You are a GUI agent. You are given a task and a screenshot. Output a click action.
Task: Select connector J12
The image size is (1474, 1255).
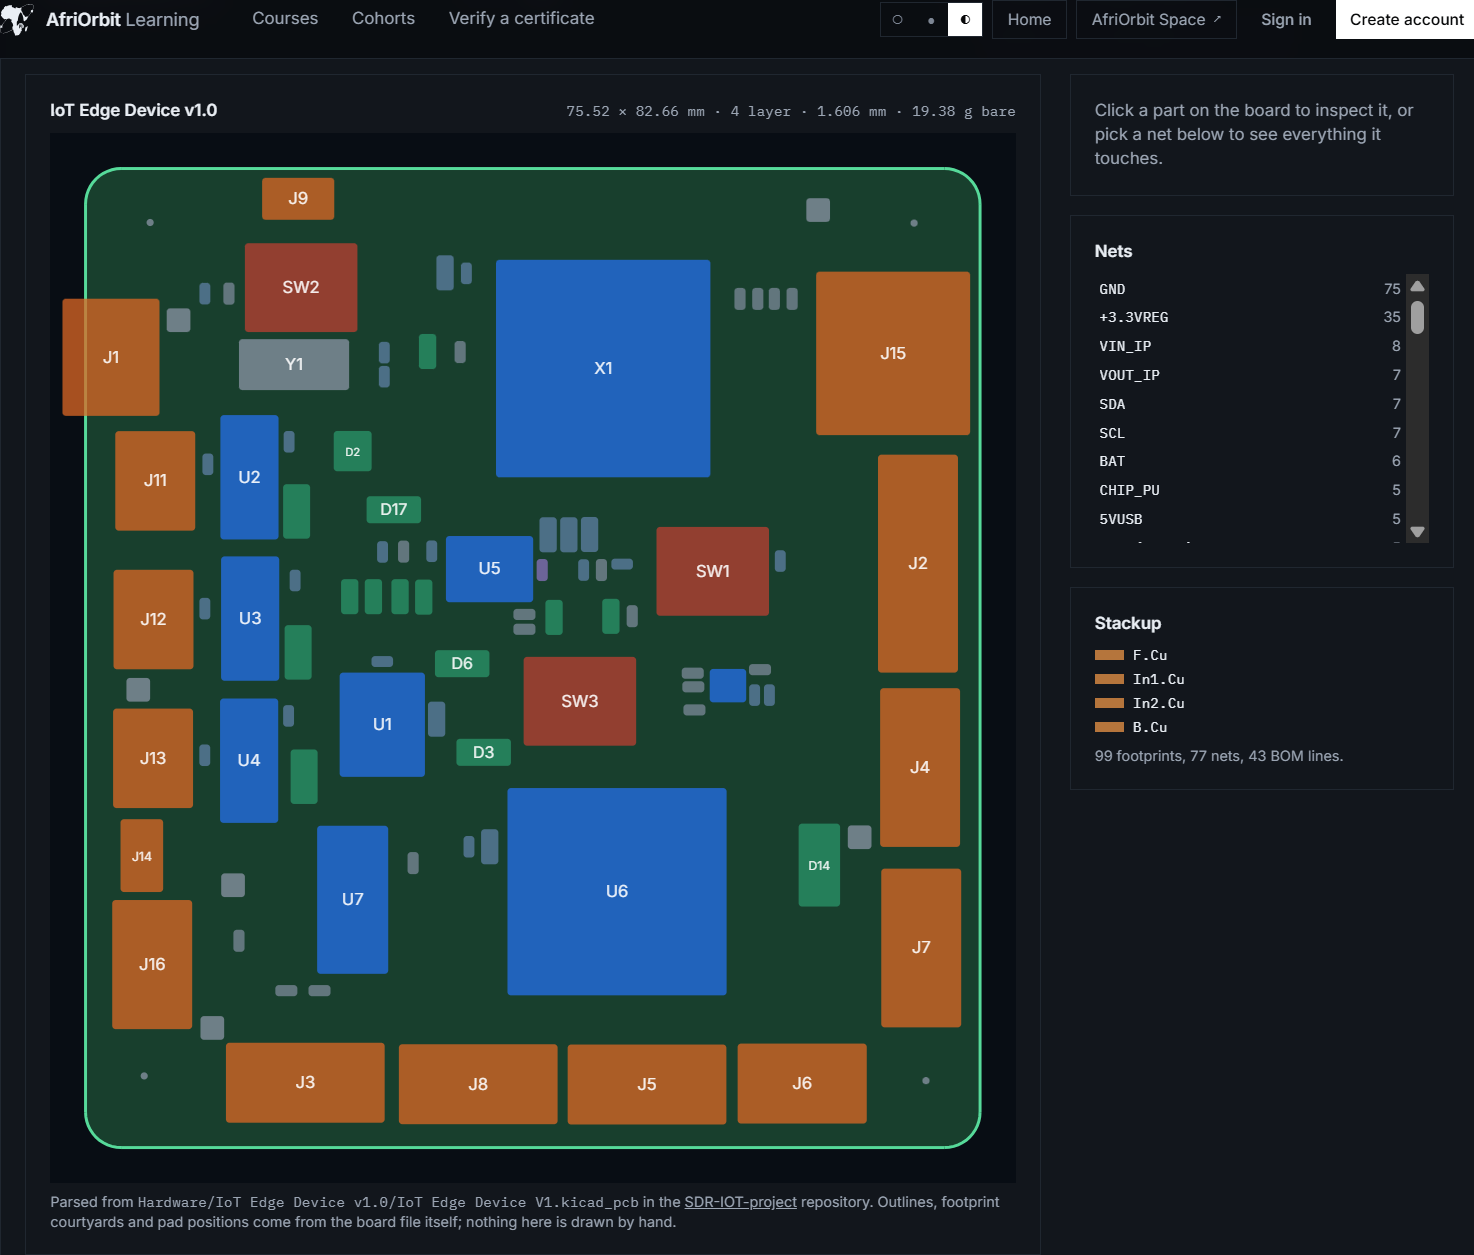[153, 619]
